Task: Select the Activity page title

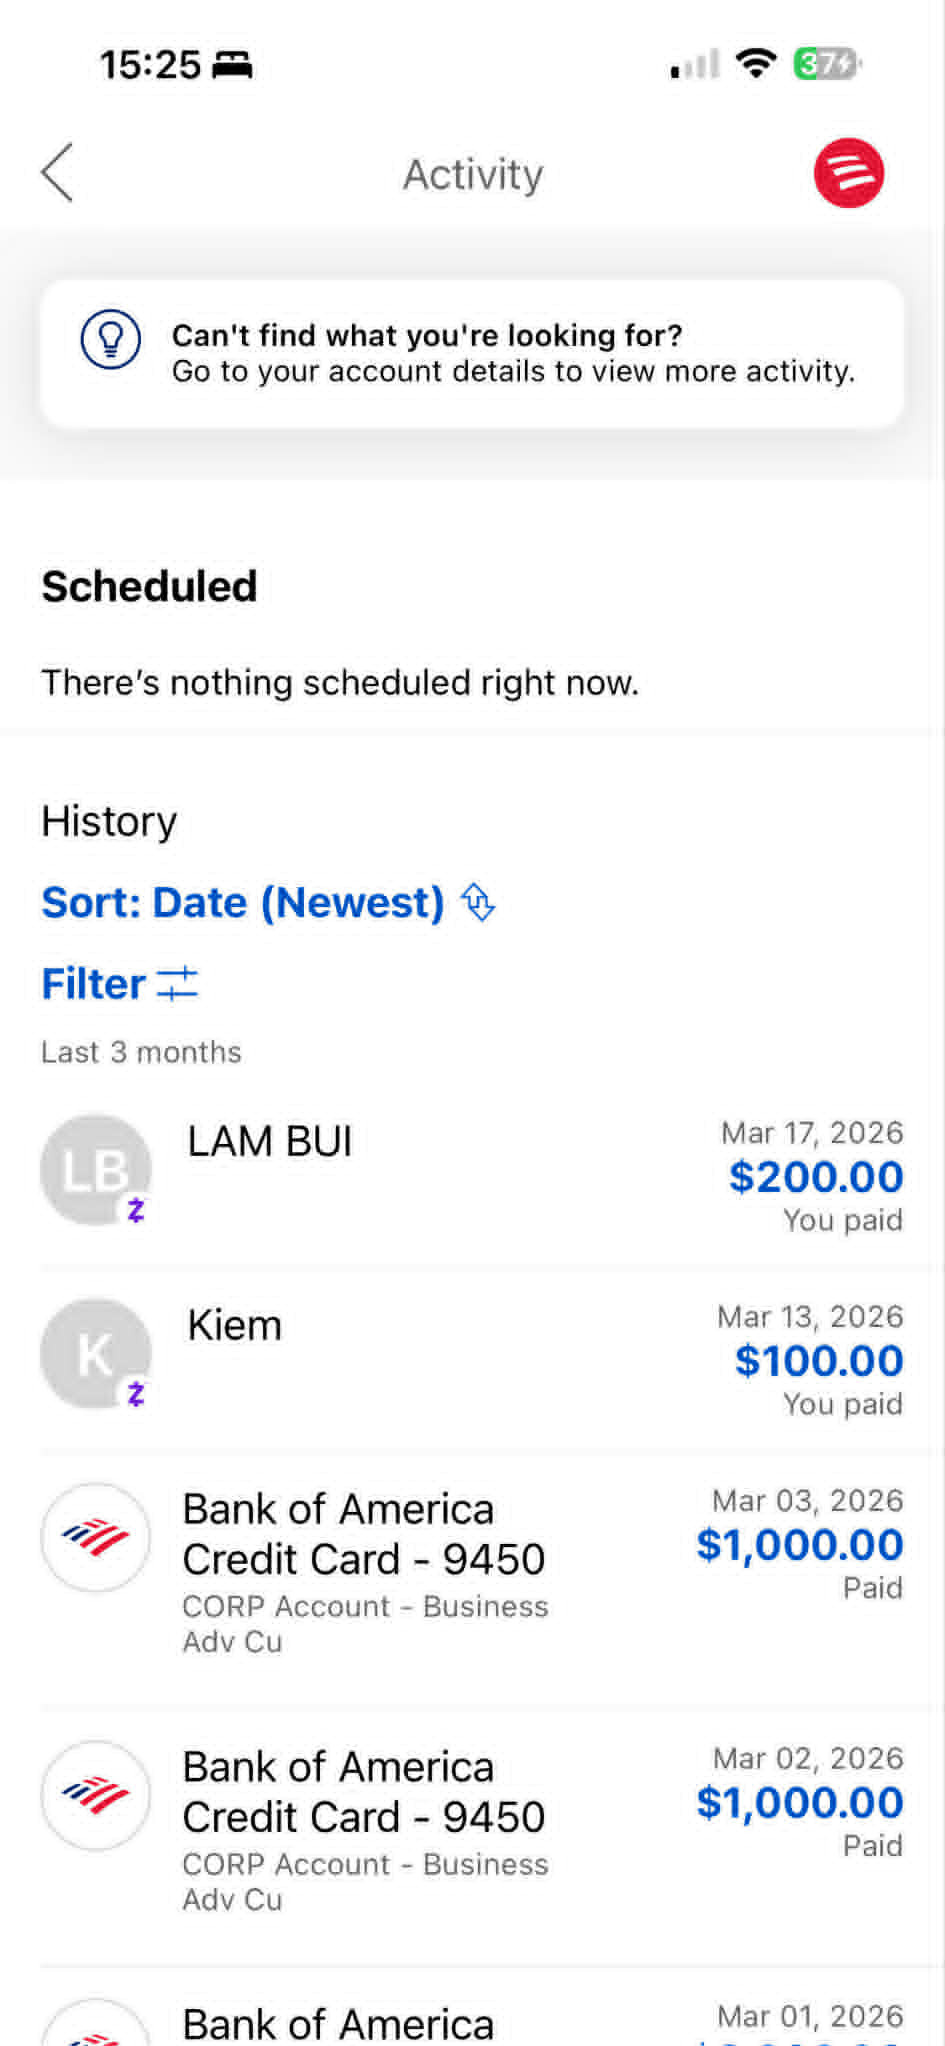Action: (473, 174)
